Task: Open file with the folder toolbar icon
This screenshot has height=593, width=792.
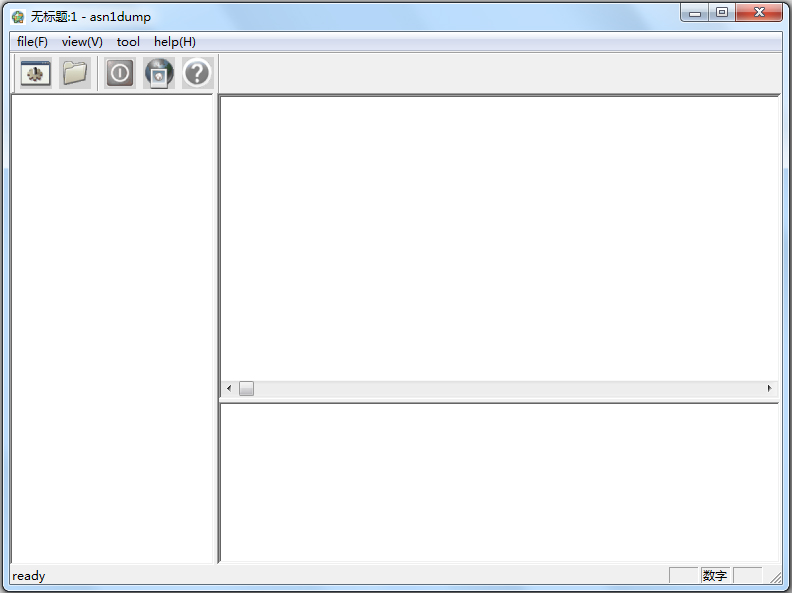Action: [75, 73]
